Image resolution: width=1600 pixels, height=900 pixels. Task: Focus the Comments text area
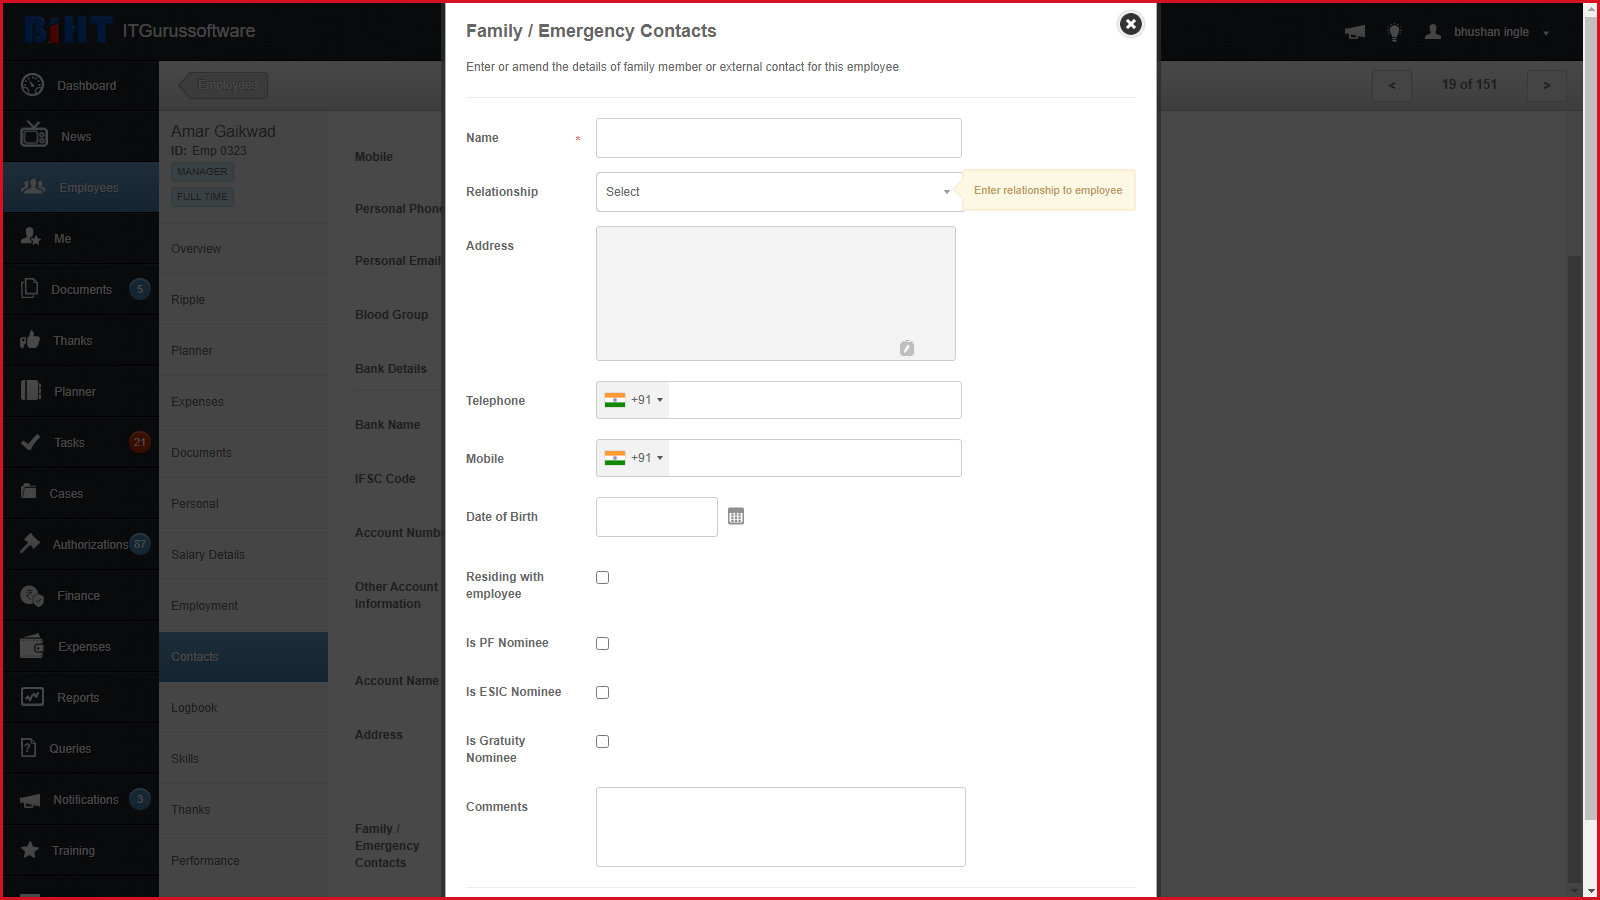[781, 827]
